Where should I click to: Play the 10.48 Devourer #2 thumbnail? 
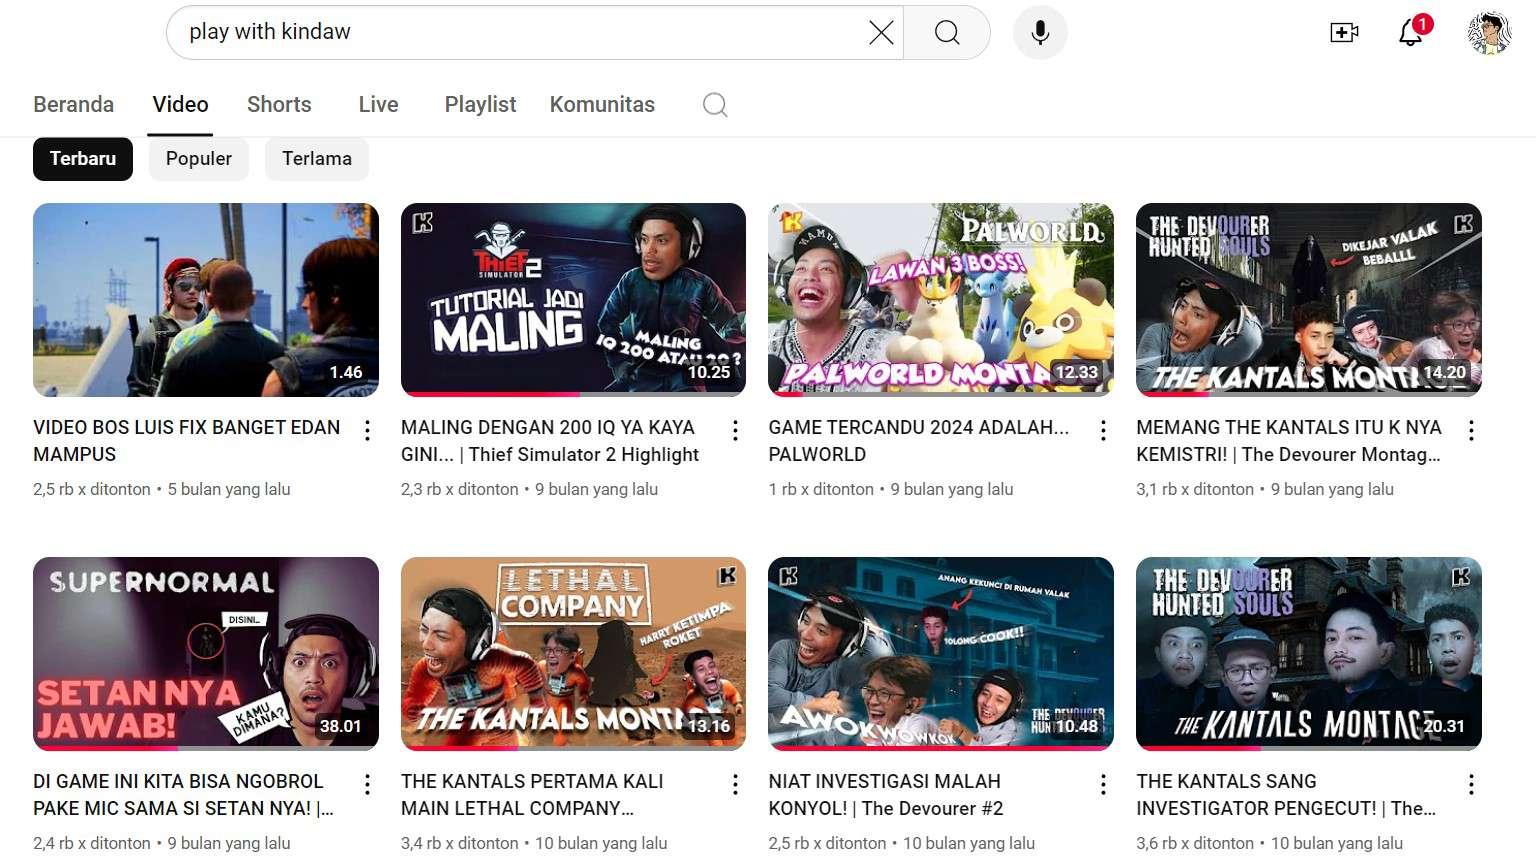pyautogui.click(x=941, y=654)
